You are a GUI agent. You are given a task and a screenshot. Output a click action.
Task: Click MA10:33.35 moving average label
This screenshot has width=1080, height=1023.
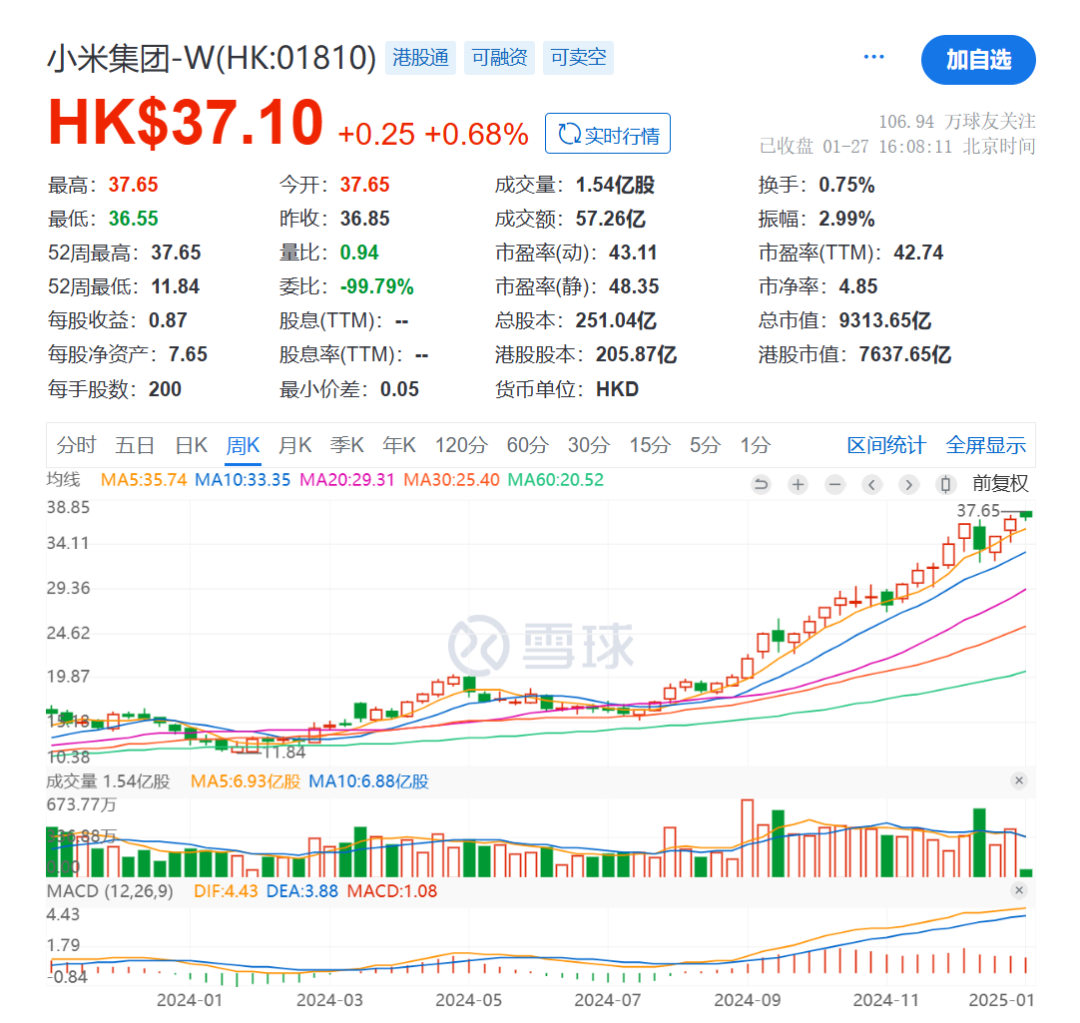pyautogui.click(x=242, y=479)
